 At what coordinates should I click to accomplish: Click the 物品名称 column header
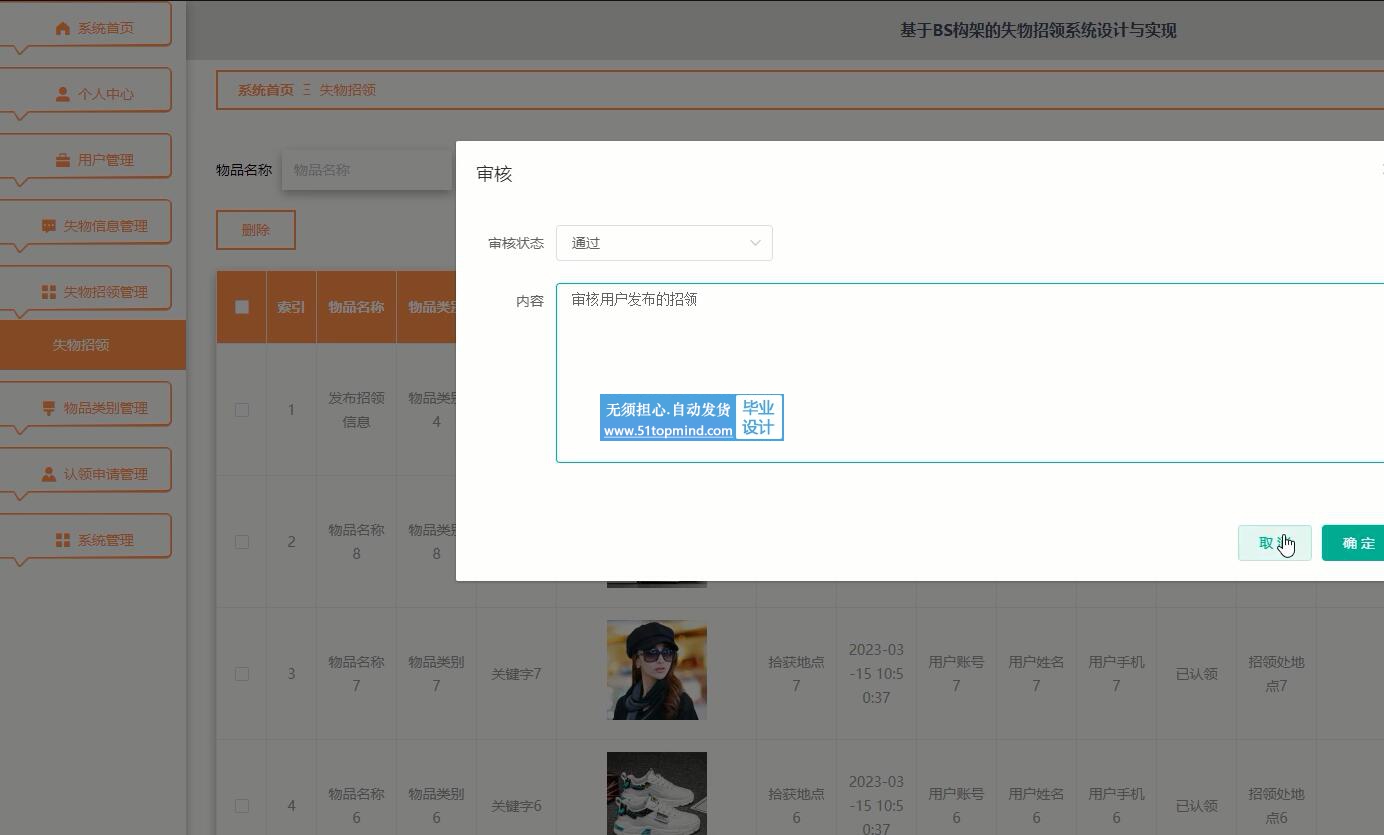point(356,307)
